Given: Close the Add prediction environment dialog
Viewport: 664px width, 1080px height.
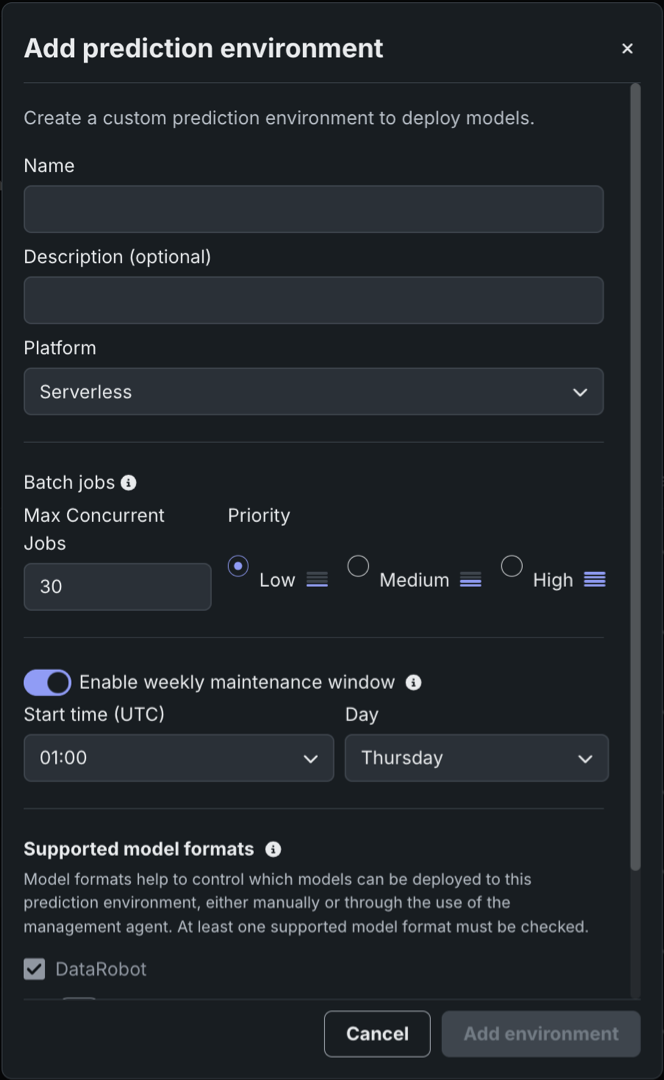Looking at the screenshot, I should click(627, 48).
